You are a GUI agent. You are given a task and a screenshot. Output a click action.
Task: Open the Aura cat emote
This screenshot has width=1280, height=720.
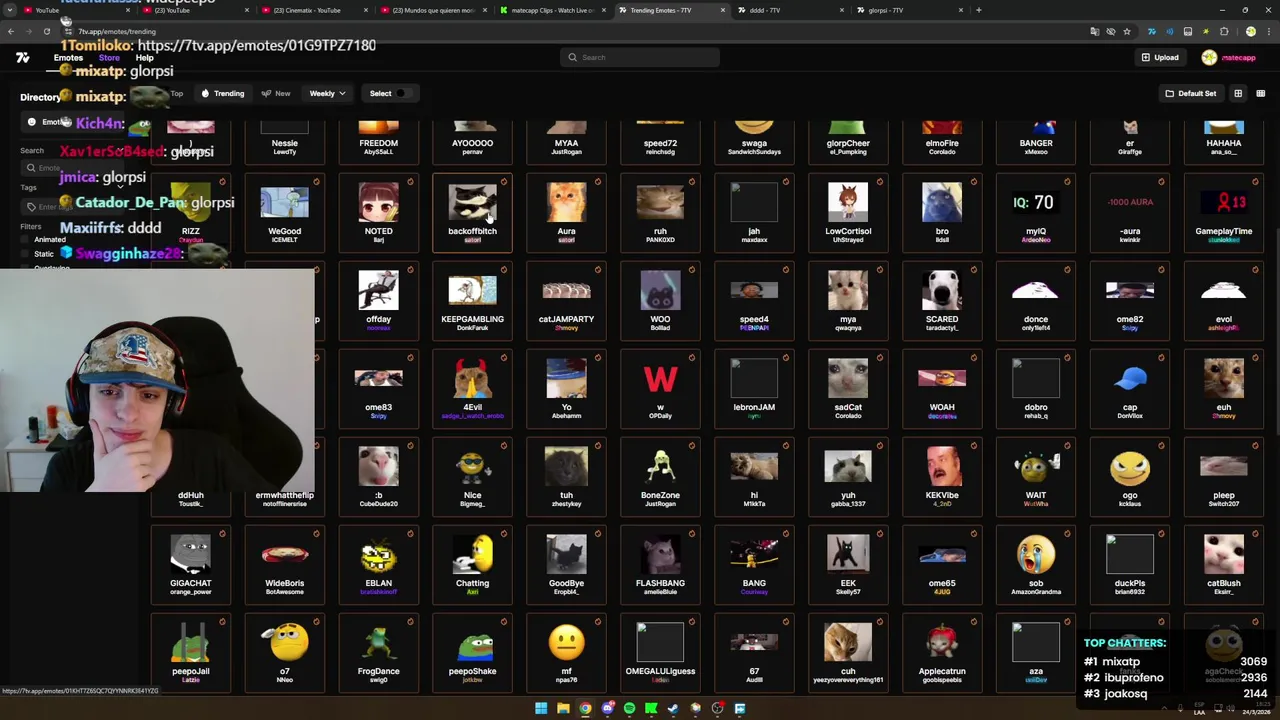[566, 212]
